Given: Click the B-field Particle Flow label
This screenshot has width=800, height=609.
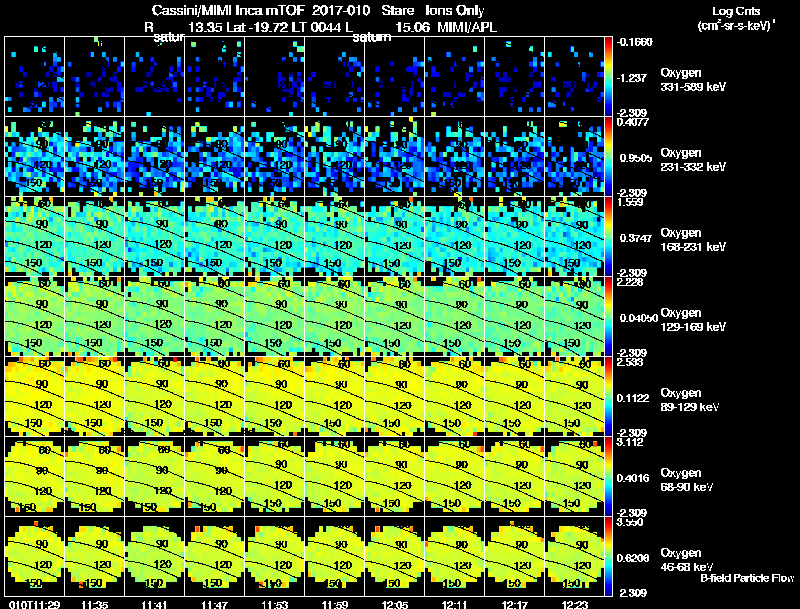Looking at the screenshot, I should (747, 578).
